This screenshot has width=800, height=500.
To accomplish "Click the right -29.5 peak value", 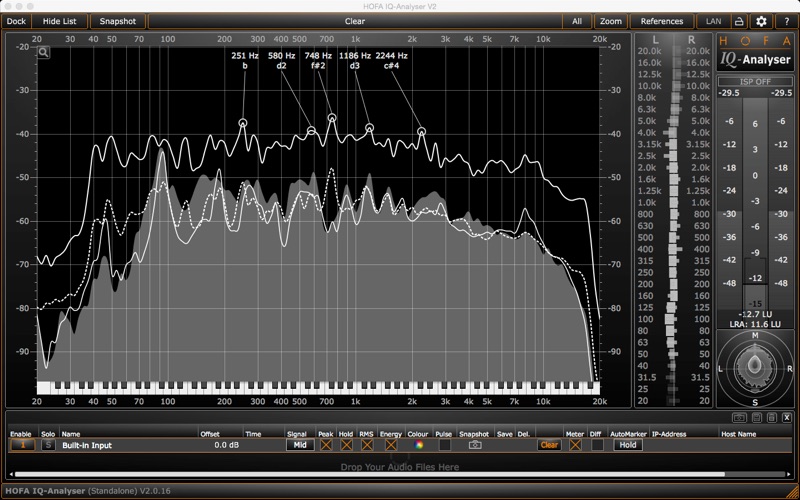I will [x=781, y=93].
